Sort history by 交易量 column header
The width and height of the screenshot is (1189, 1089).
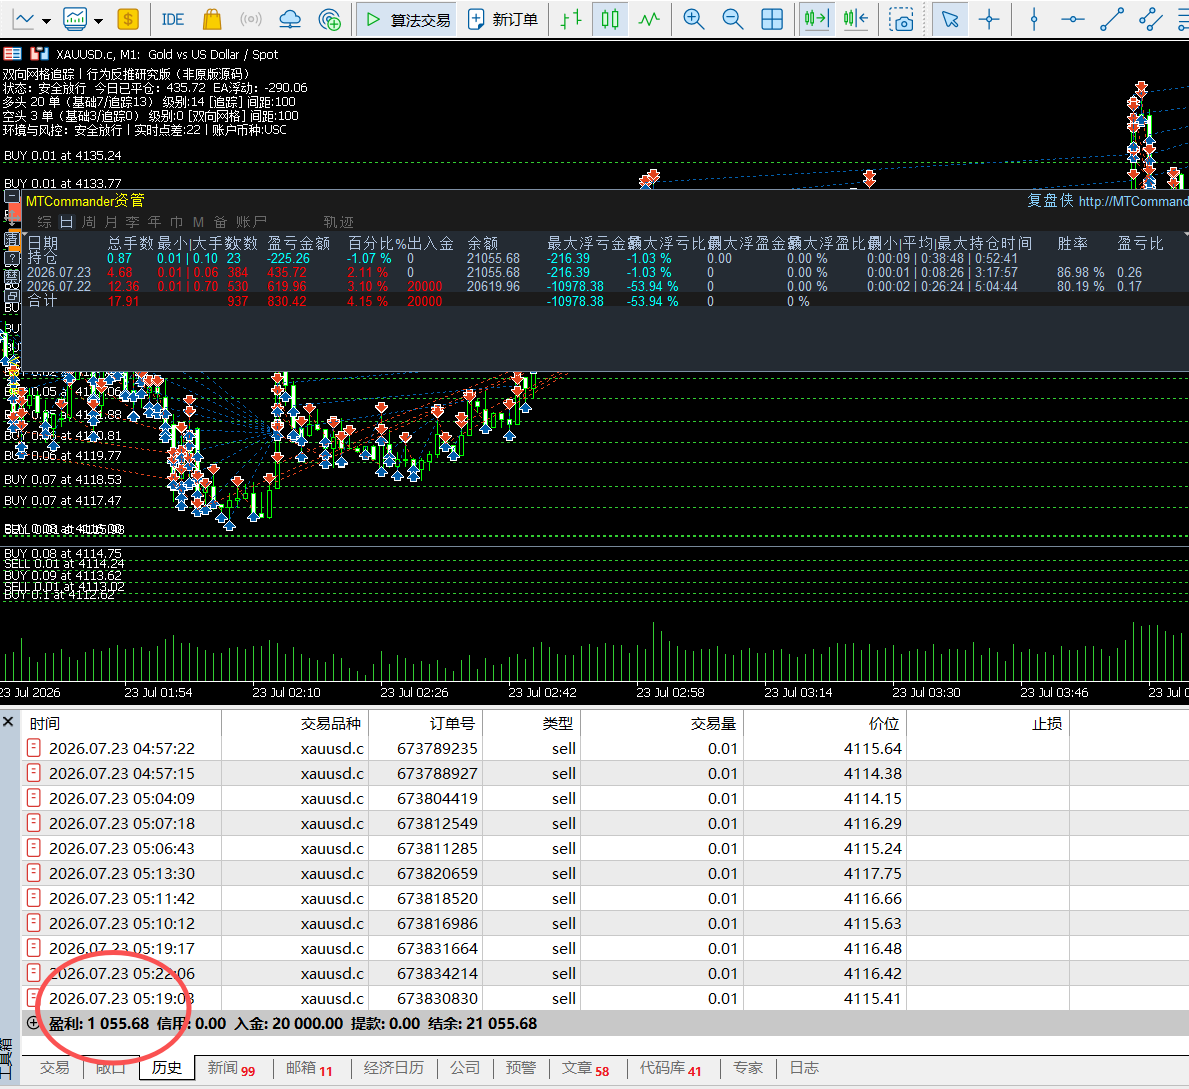pyautogui.click(x=662, y=723)
